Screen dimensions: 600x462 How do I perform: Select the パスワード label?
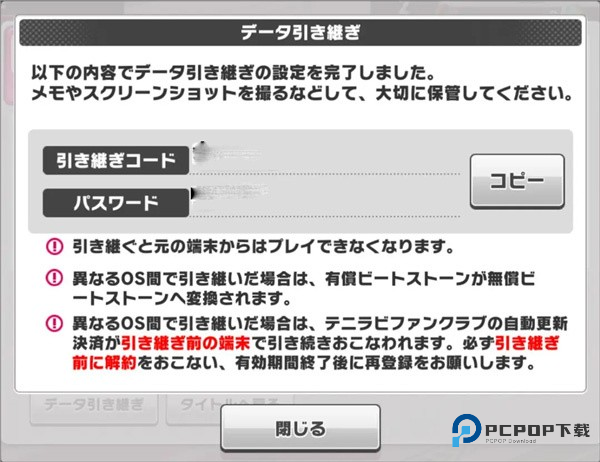click(x=116, y=203)
